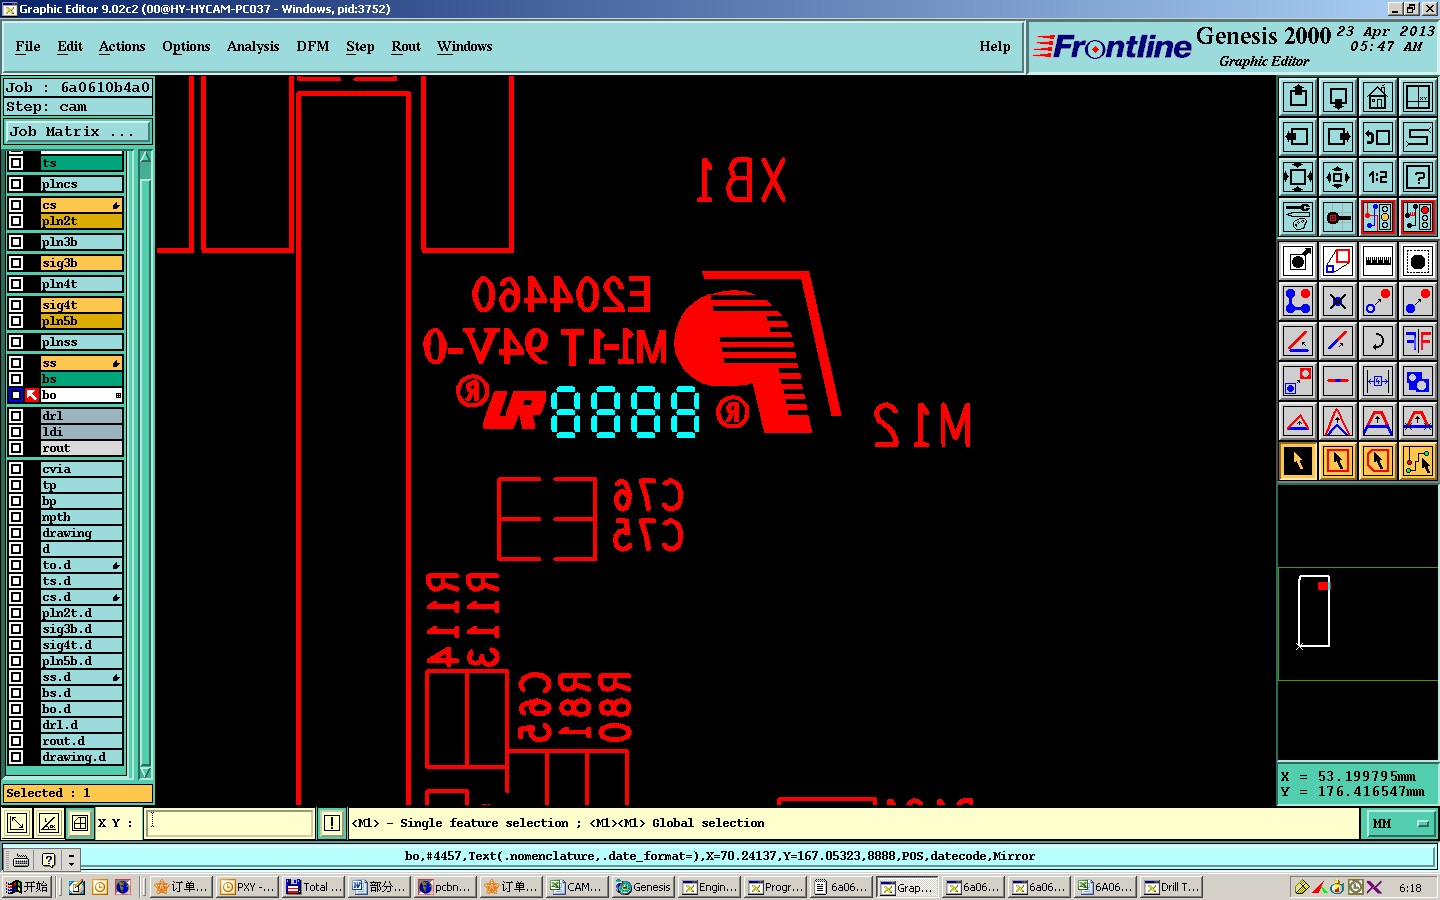Open the Edit menu
1440x900 pixels.
tap(70, 47)
